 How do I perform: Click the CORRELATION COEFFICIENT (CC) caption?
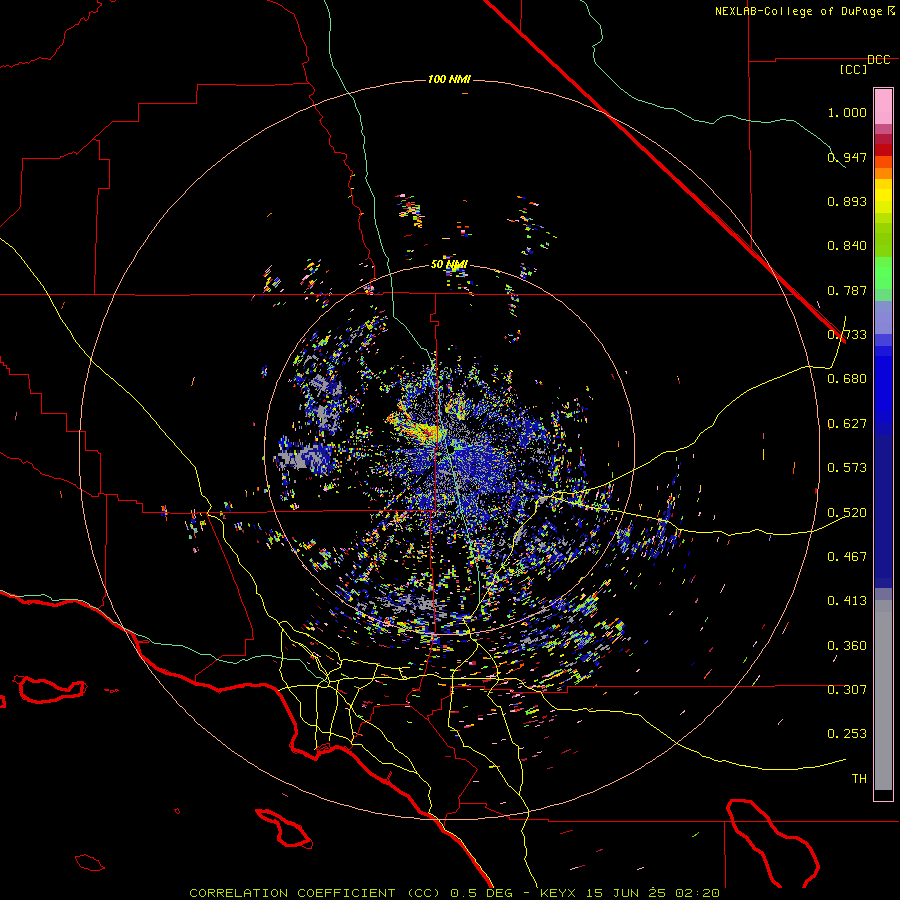315,893
